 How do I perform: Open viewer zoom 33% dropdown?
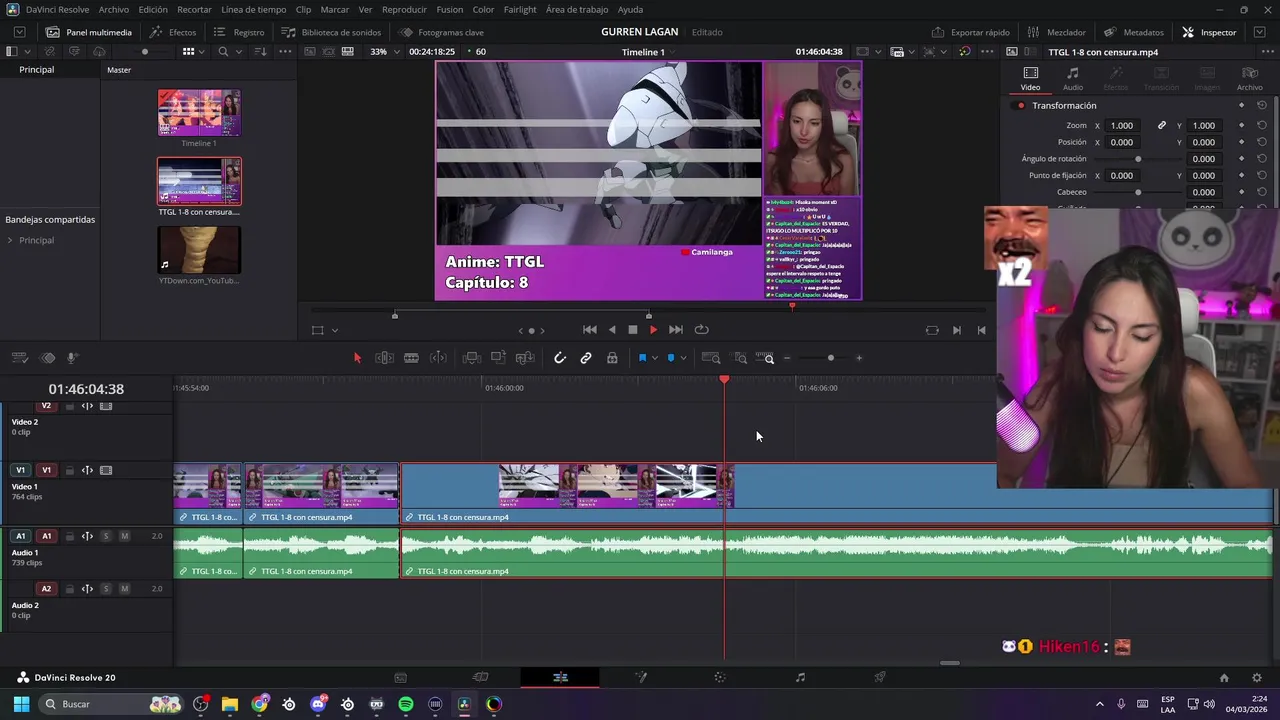pos(384,52)
